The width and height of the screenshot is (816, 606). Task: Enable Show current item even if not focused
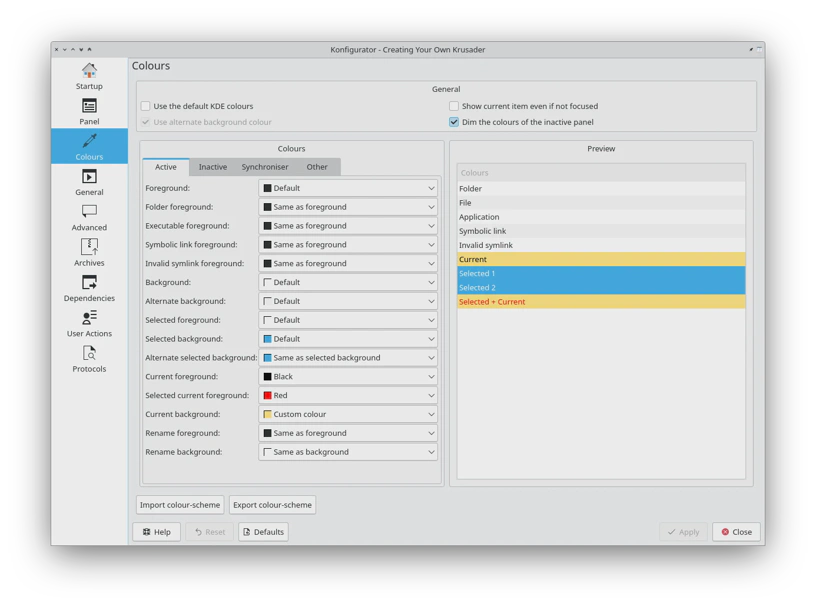(454, 106)
